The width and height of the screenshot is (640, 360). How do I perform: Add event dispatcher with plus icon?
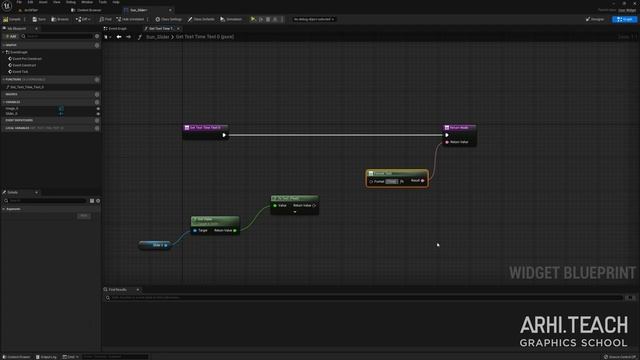(x=97, y=120)
